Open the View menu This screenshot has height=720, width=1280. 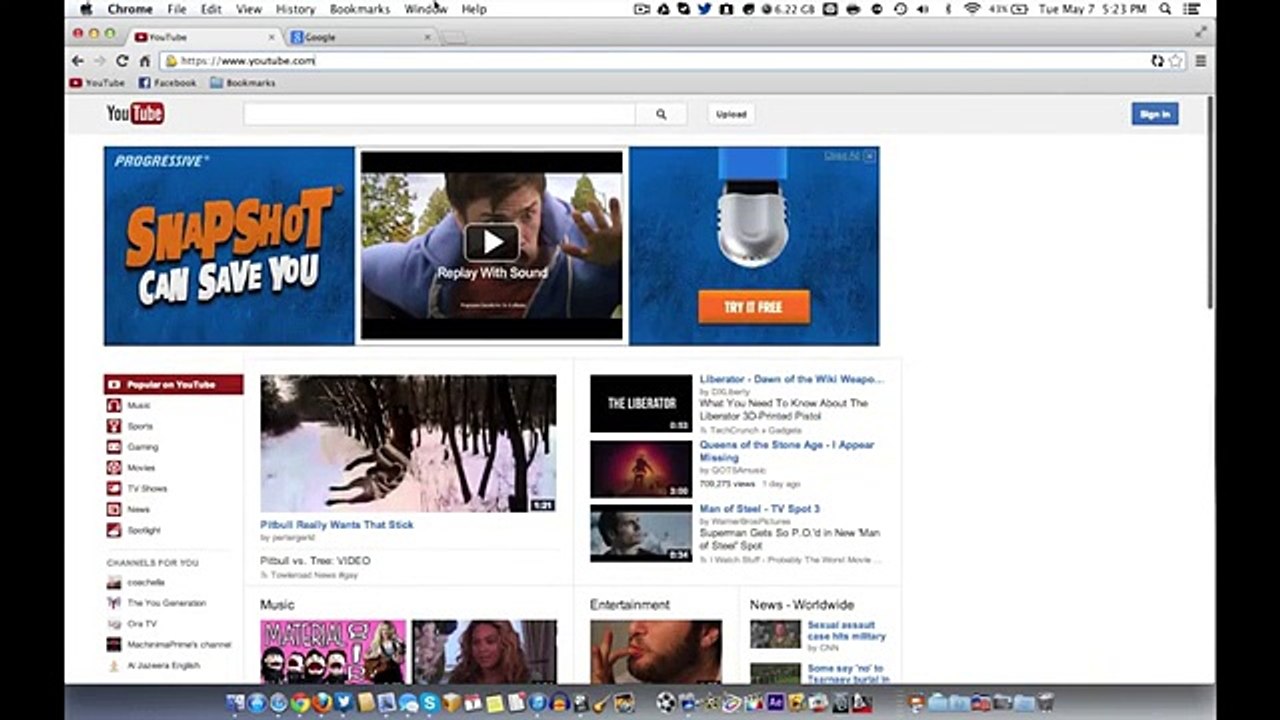249,9
